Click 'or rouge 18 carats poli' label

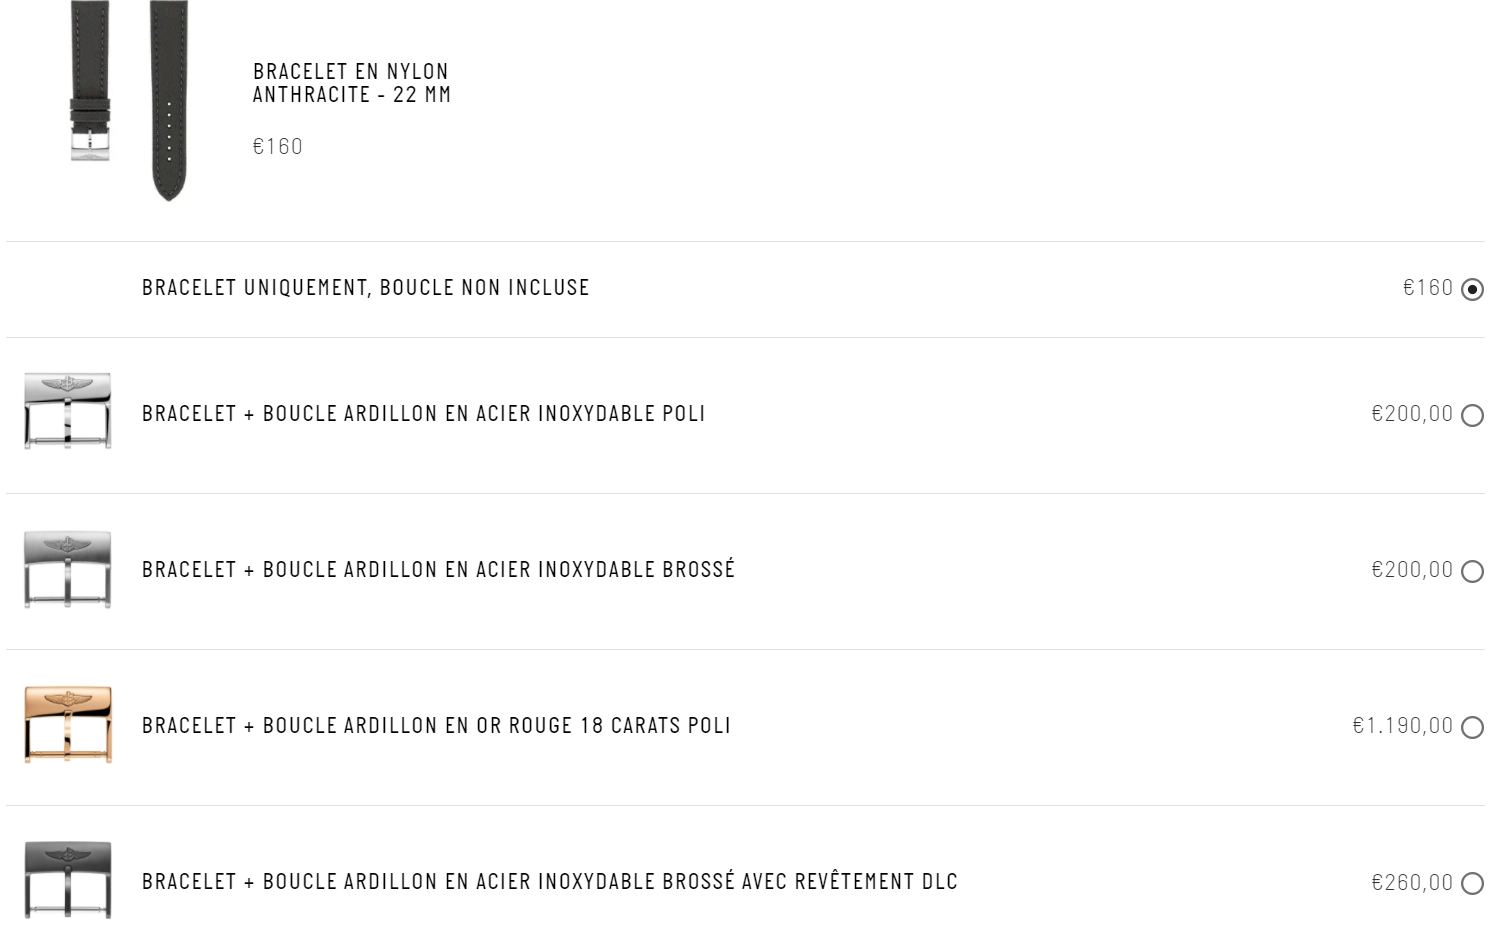(603, 726)
